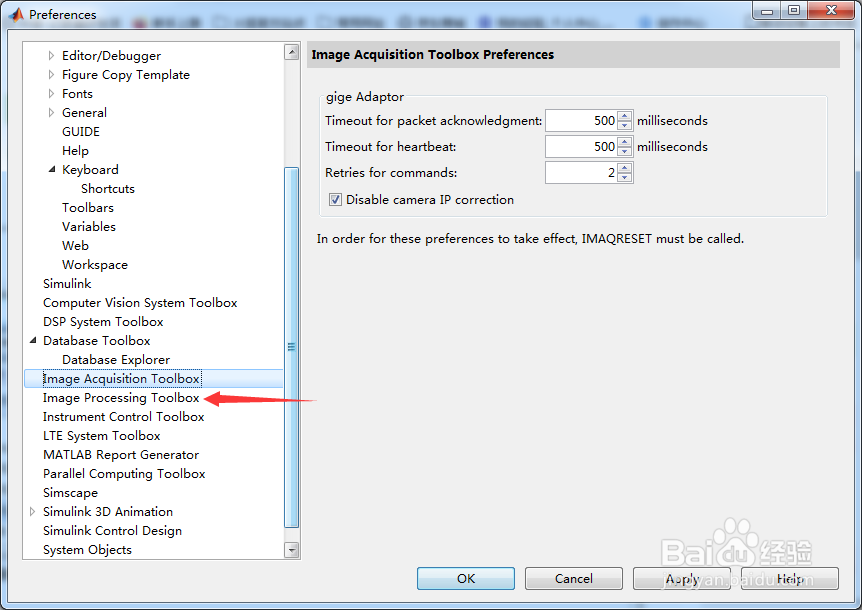862x610 pixels.
Task: Decrease packet acknowledgment timeout with down arrow
Action: tap(625, 125)
